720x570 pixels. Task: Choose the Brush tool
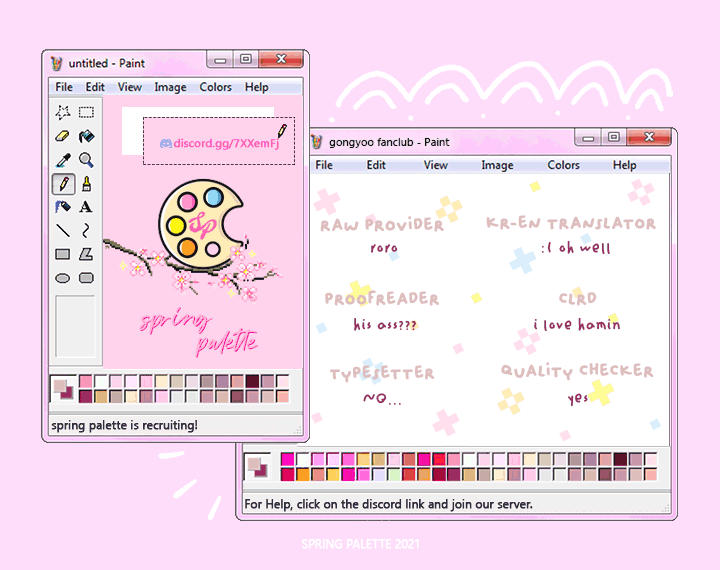coord(87,184)
